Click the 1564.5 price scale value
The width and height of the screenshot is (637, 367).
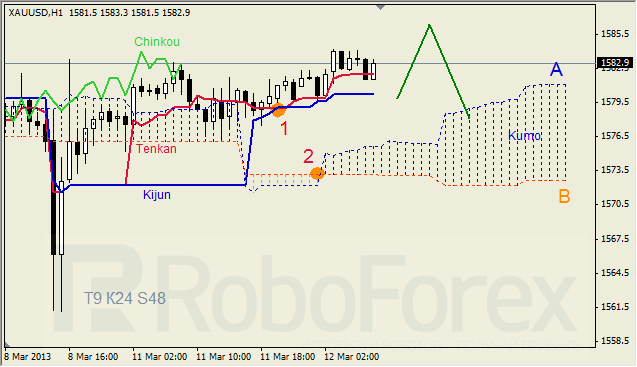tap(615, 273)
